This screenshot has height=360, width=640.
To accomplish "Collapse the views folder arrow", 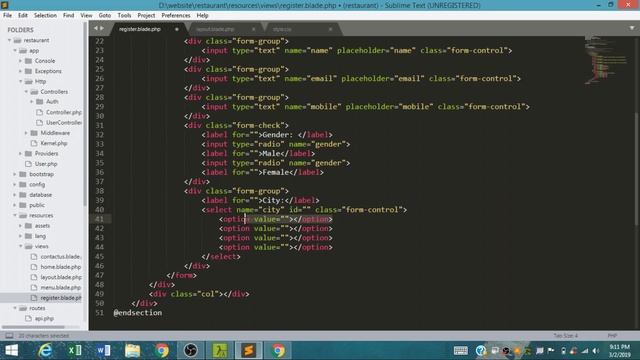I will pyautogui.click(x=20, y=247).
